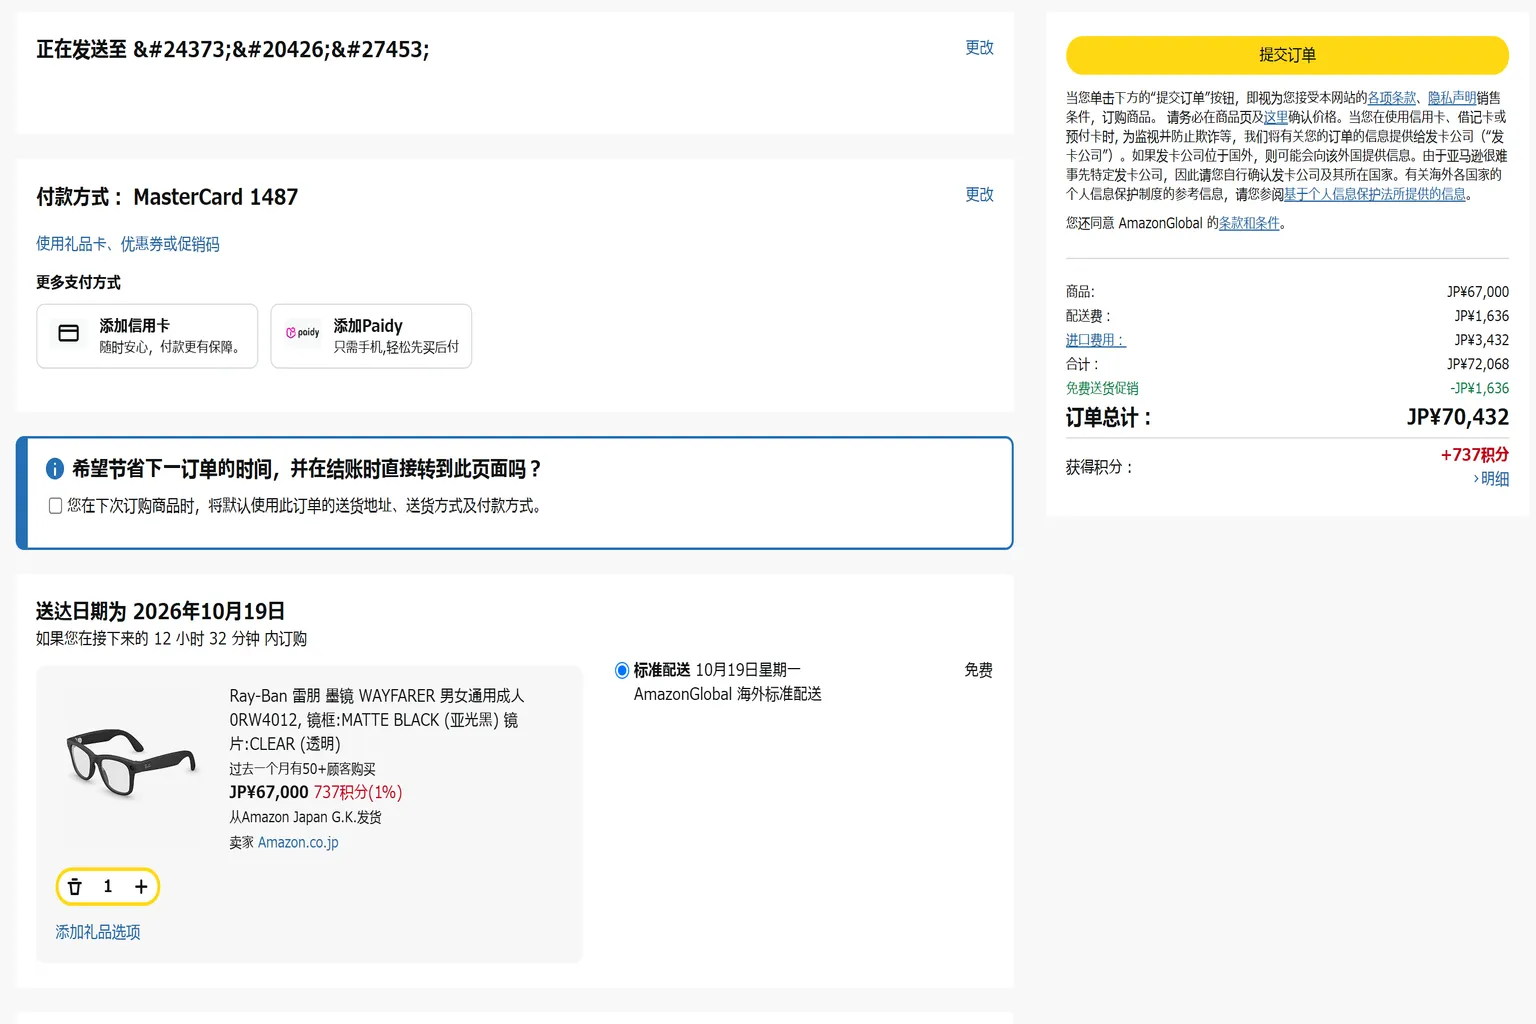1536x1024 pixels.
Task: Change the shipping address via 更改 link
Action: pyautogui.click(x=979, y=47)
